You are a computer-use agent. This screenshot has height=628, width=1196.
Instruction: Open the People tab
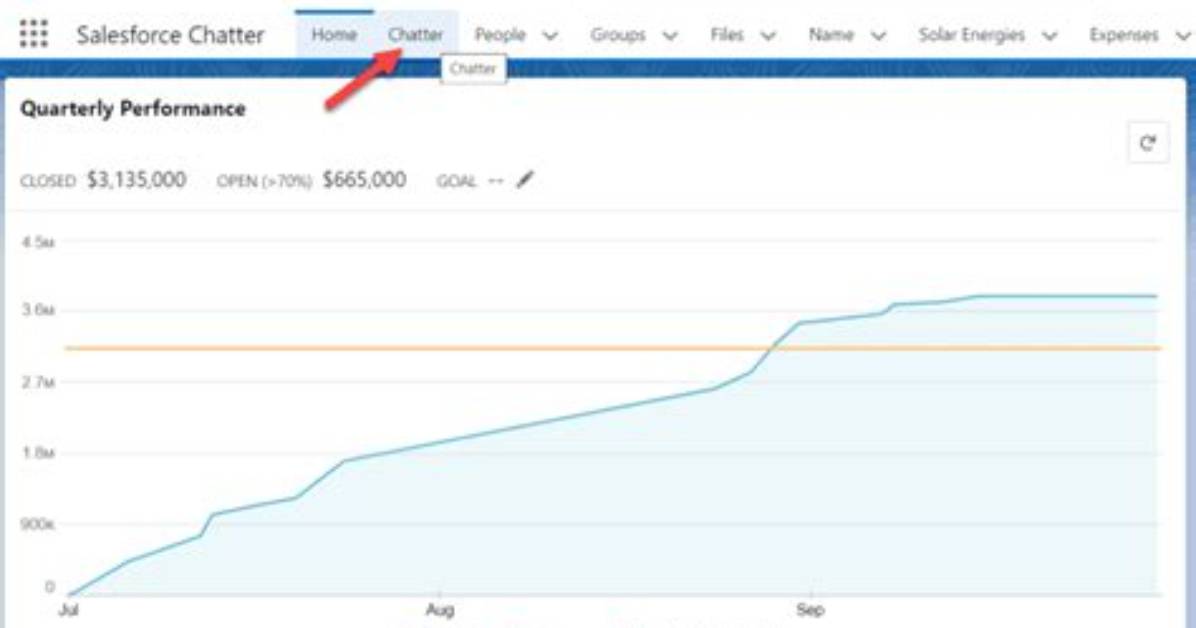point(500,35)
